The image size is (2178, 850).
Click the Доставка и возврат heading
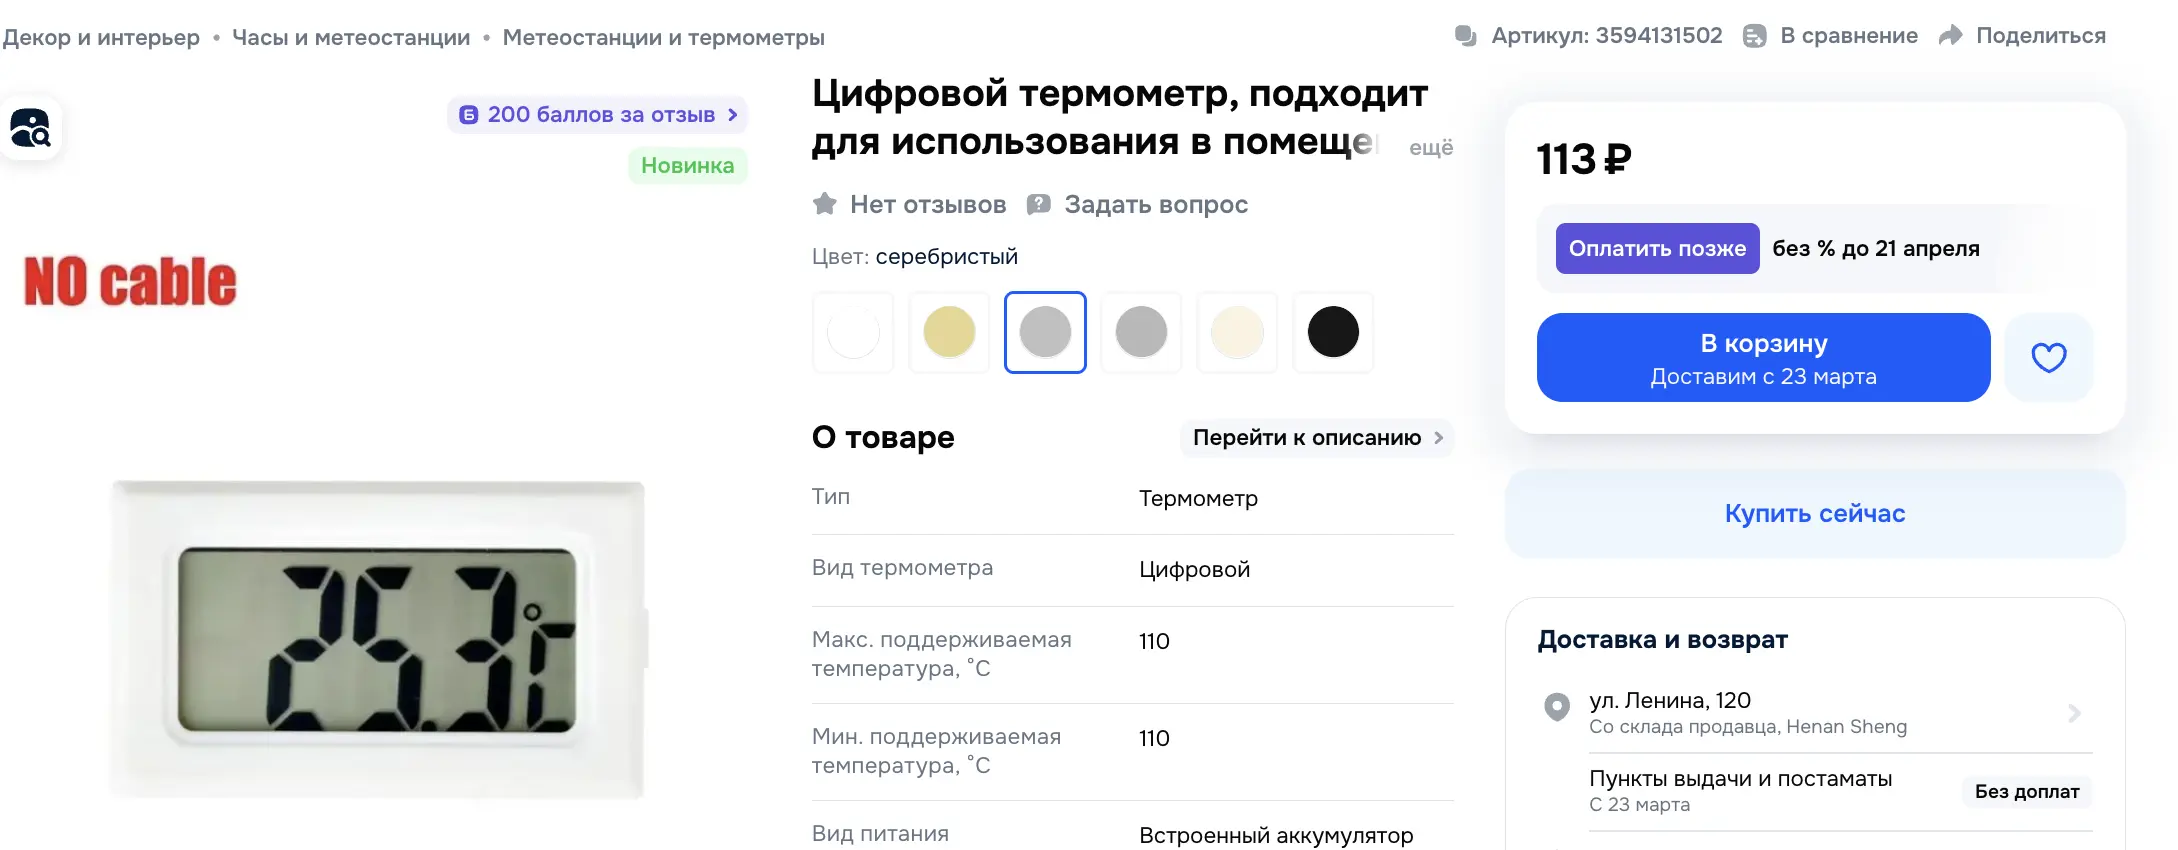point(1662,640)
